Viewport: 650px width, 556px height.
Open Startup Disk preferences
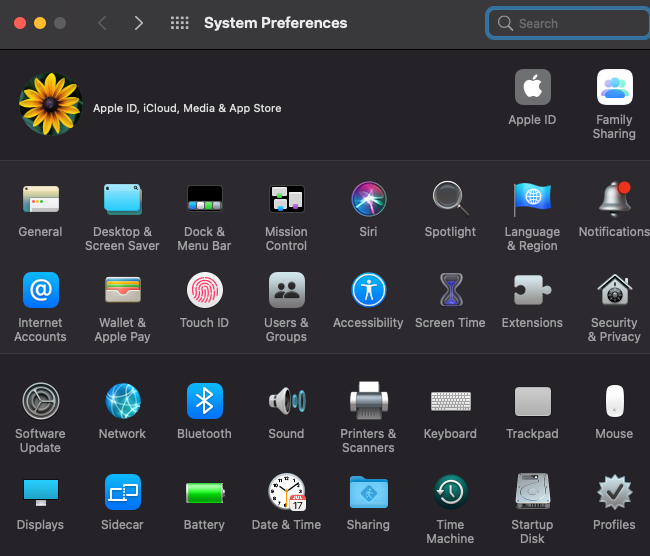tap(532, 492)
